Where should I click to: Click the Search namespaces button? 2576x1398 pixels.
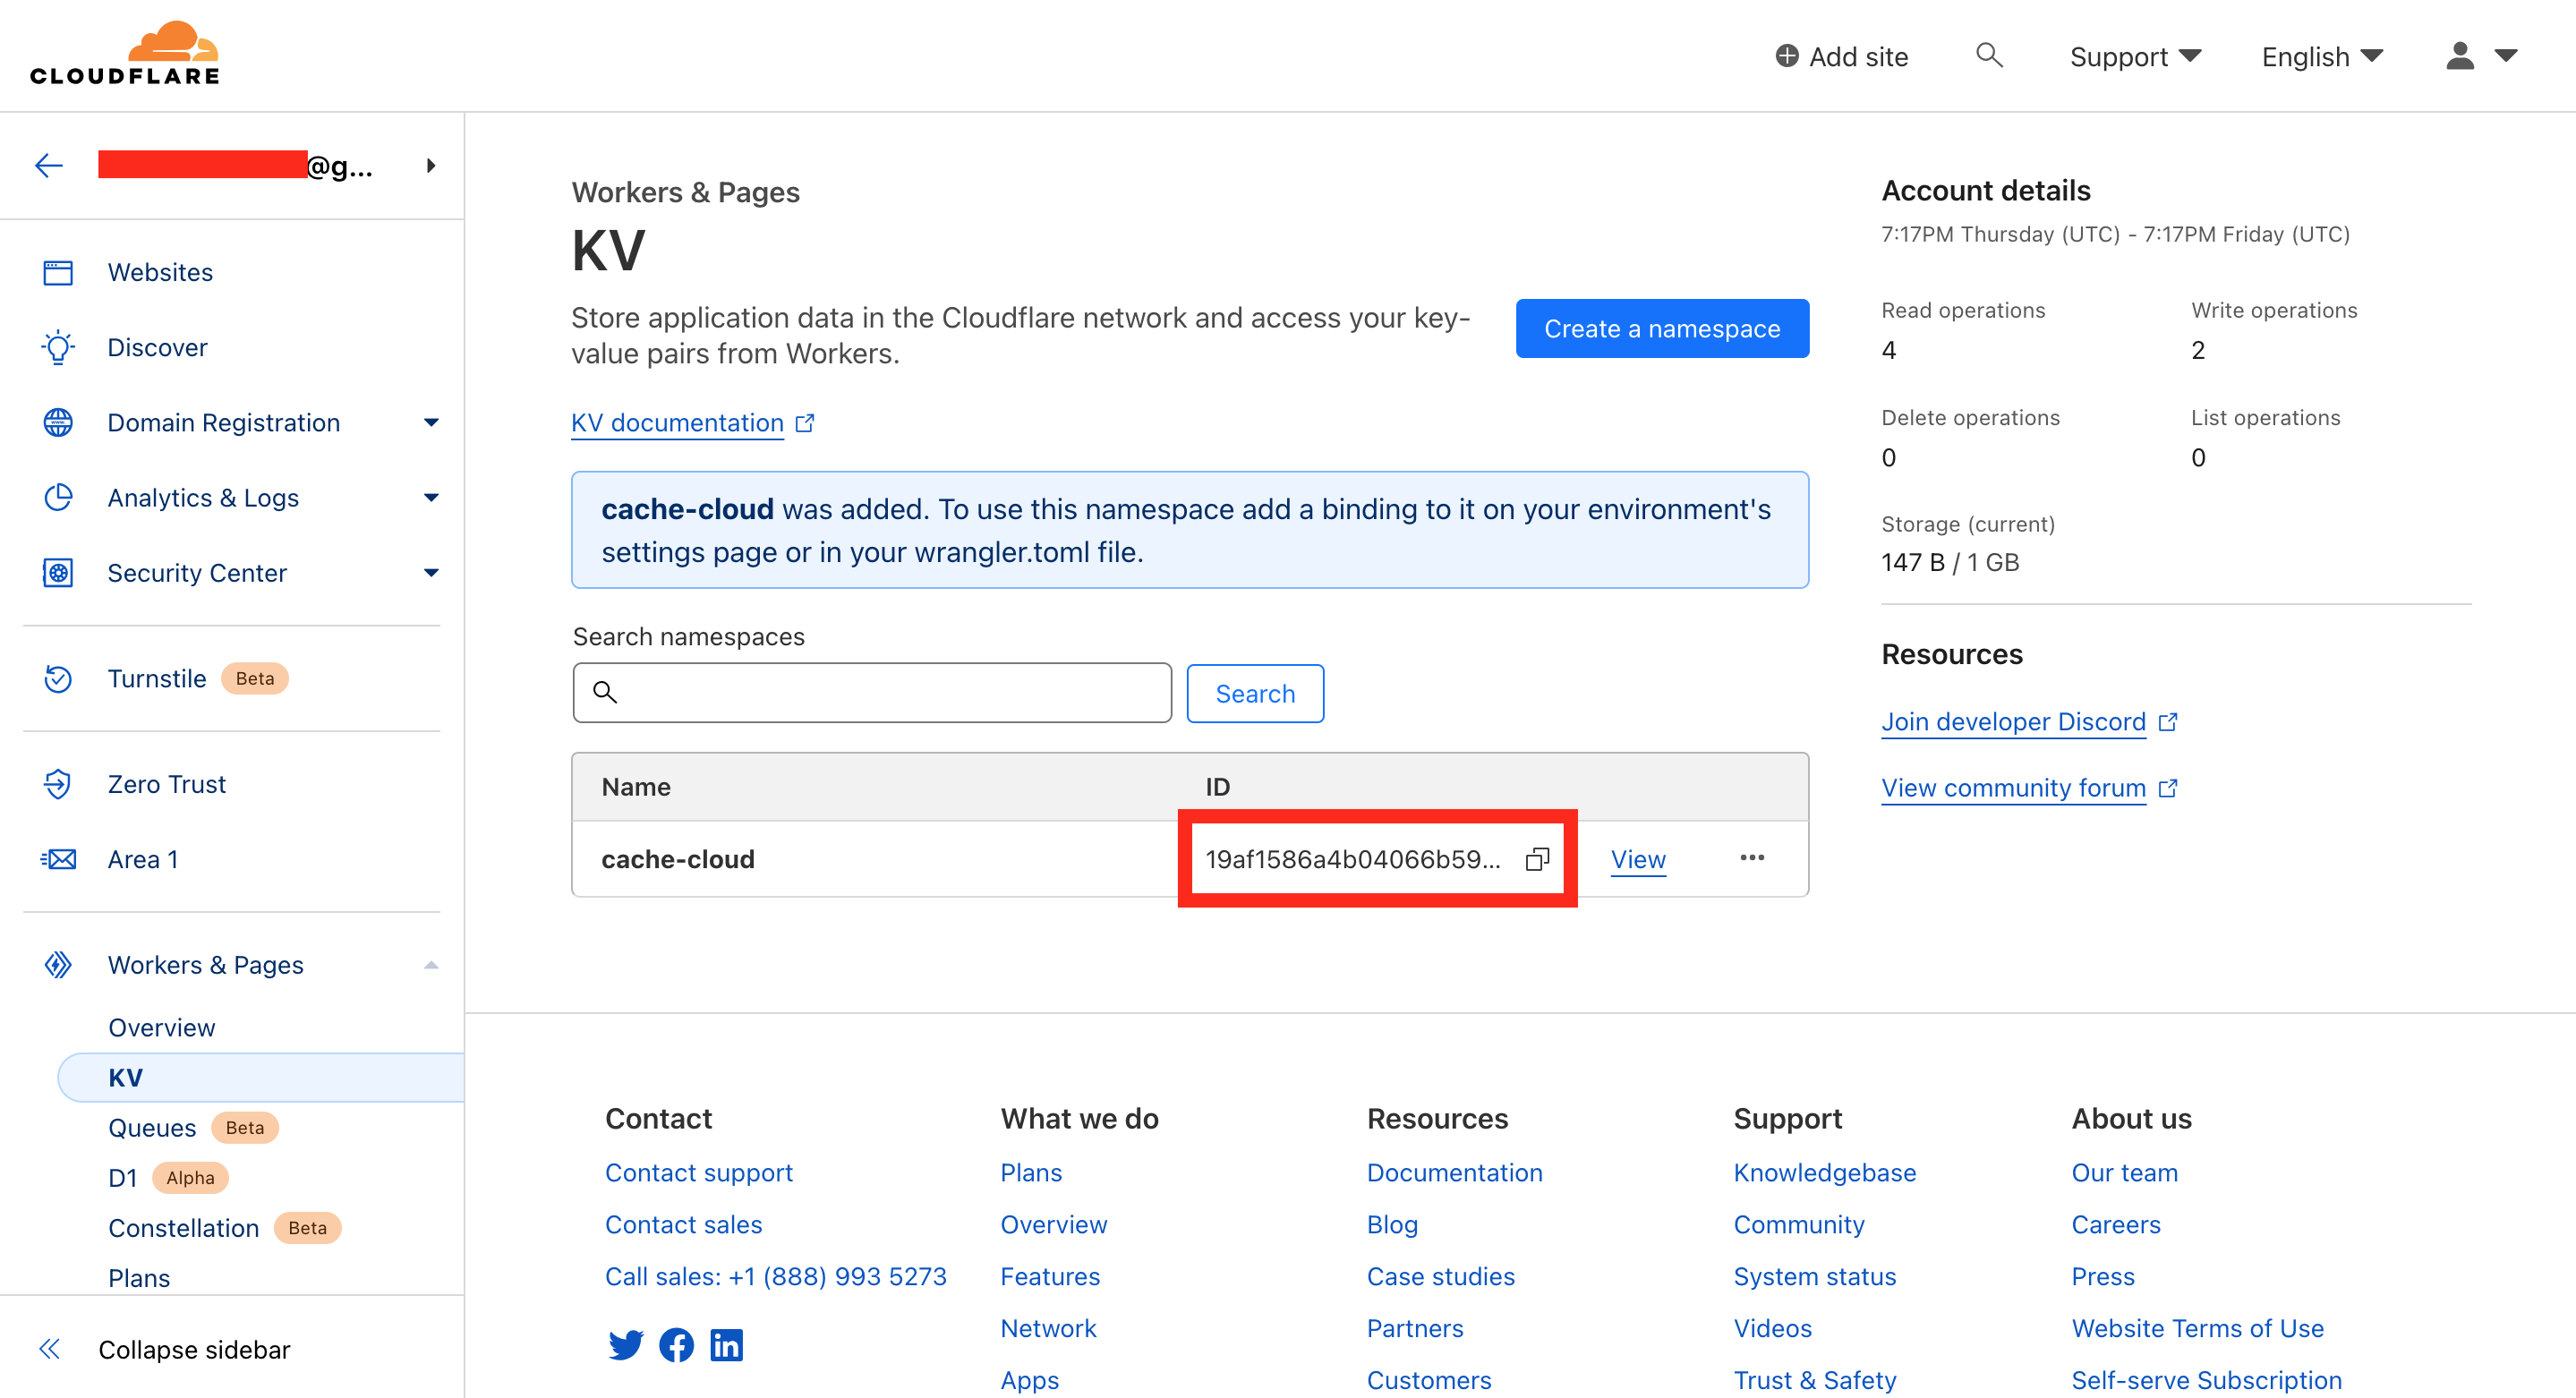point(1255,693)
